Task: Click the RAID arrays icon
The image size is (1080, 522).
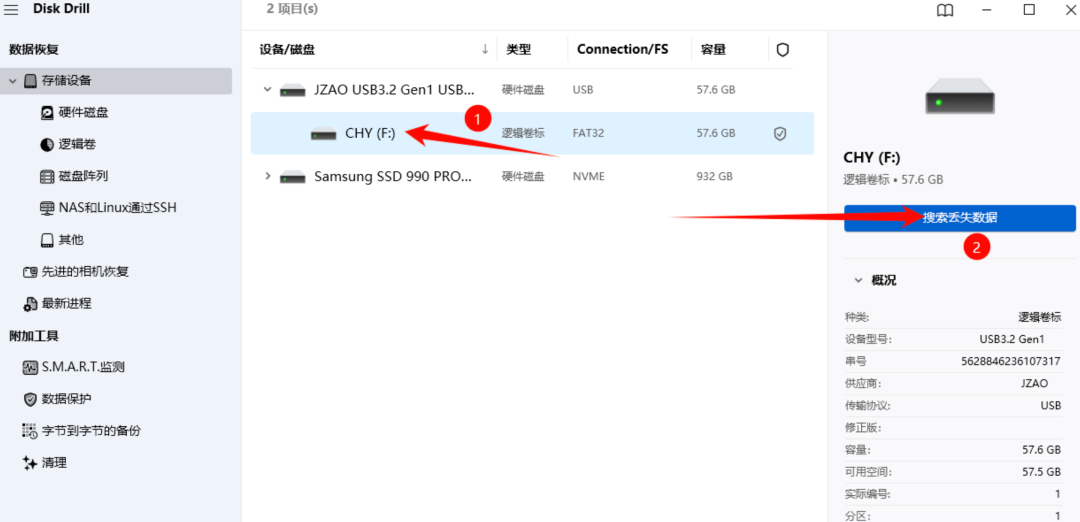Action: pos(47,176)
